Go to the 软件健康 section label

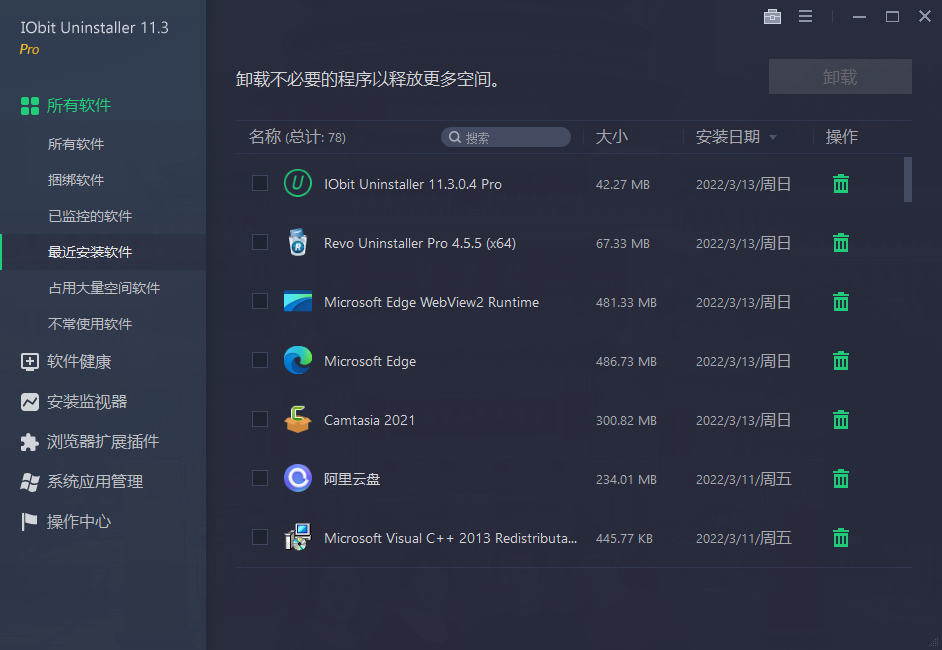[79, 362]
